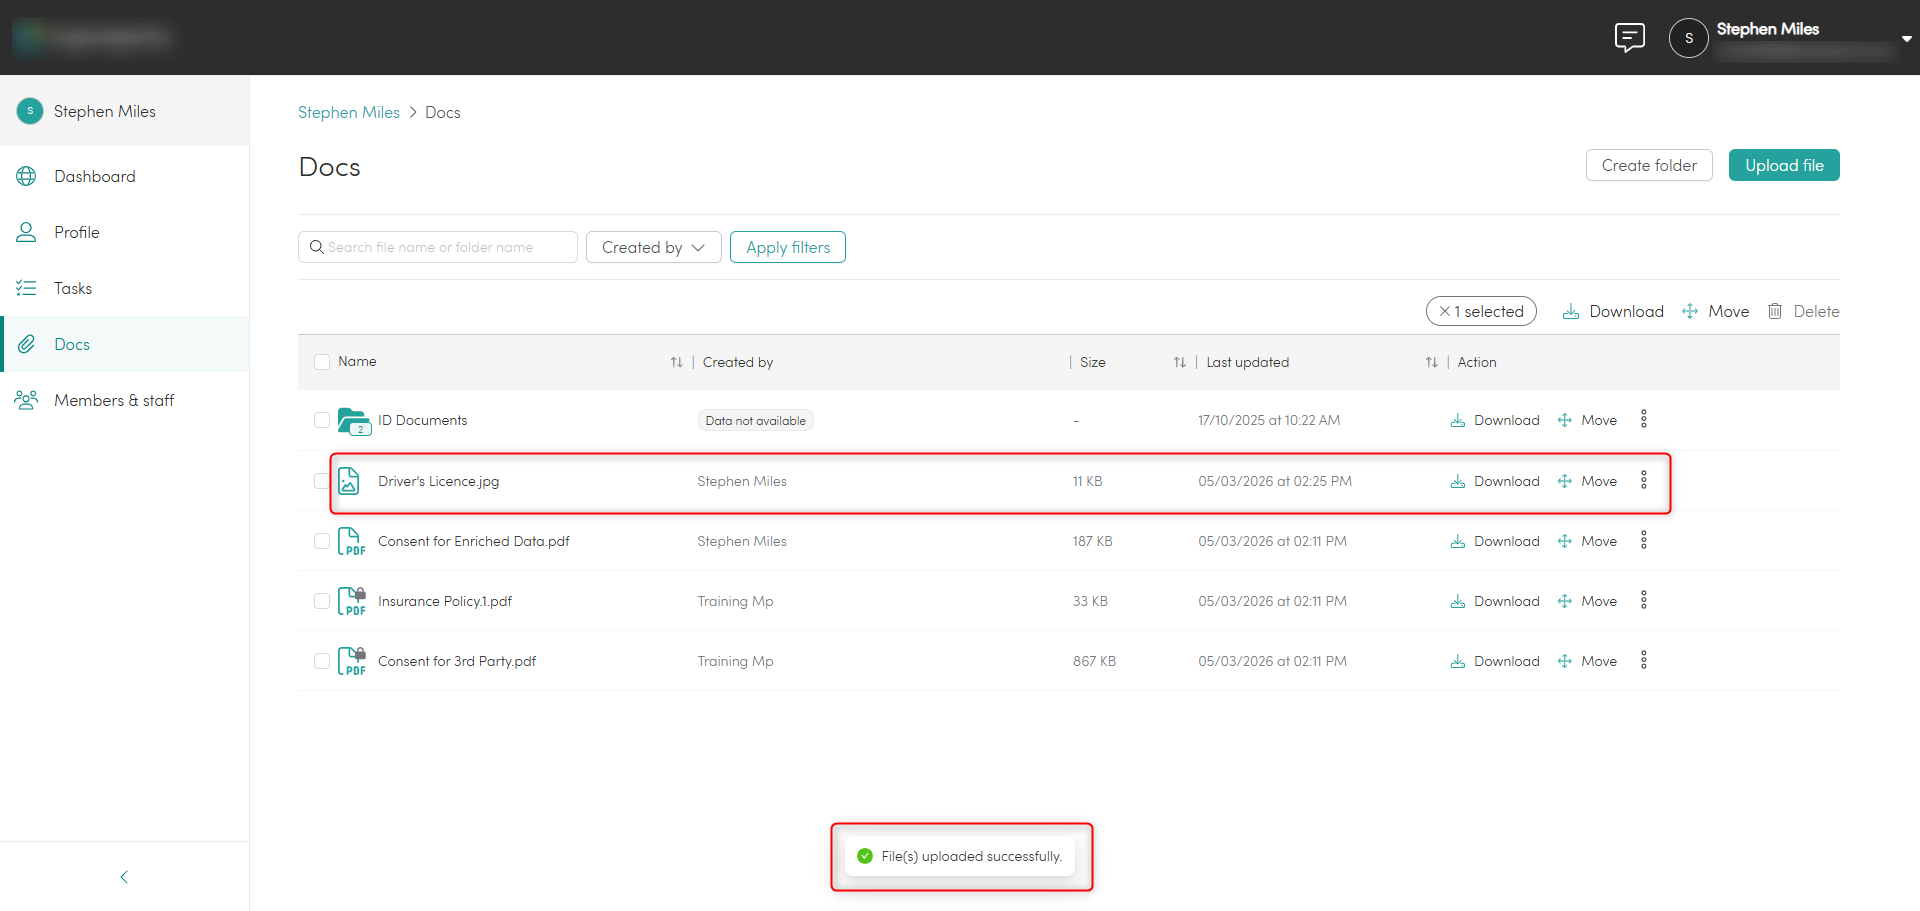Open the Driver's Licence.jpg image file icon

[x=349, y=481]
